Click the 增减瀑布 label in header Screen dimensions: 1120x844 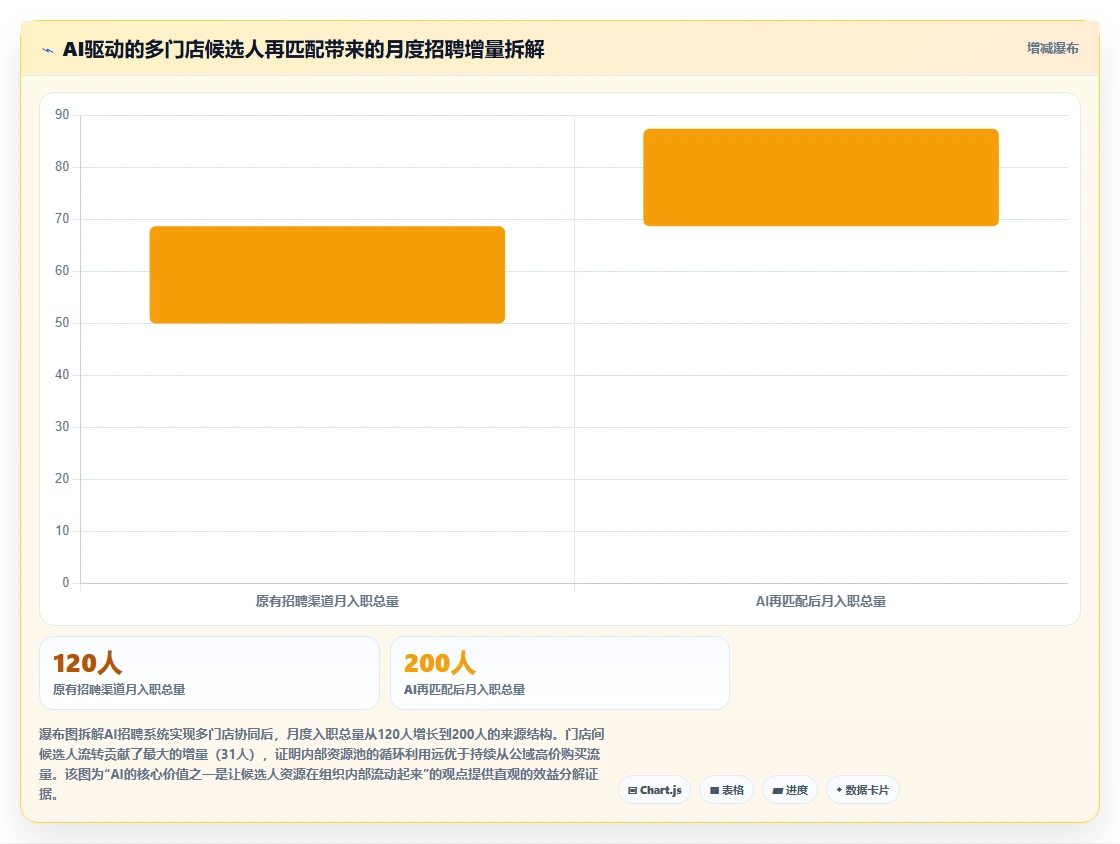(1052, 49)
